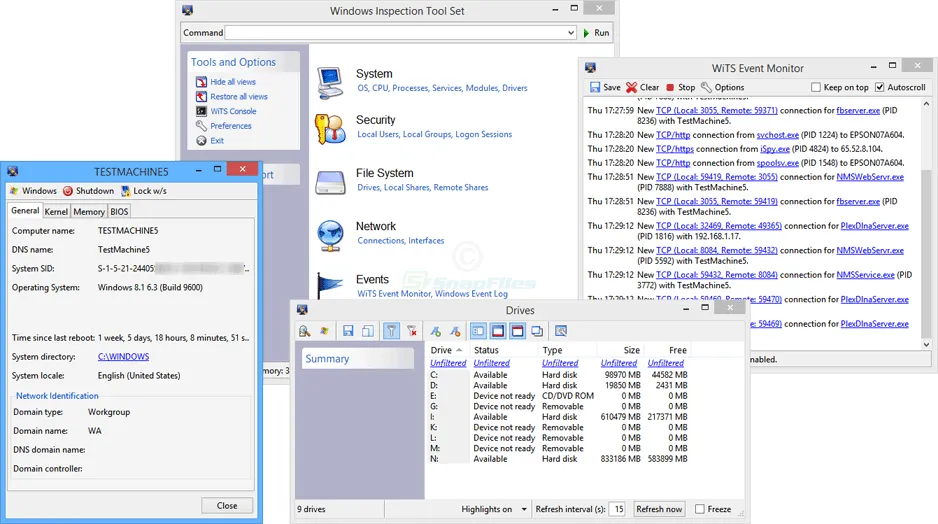Click the floppy save icon in Drives toolbar
The width and height of the screenshot is (938, 524).
tap(348, 331)
